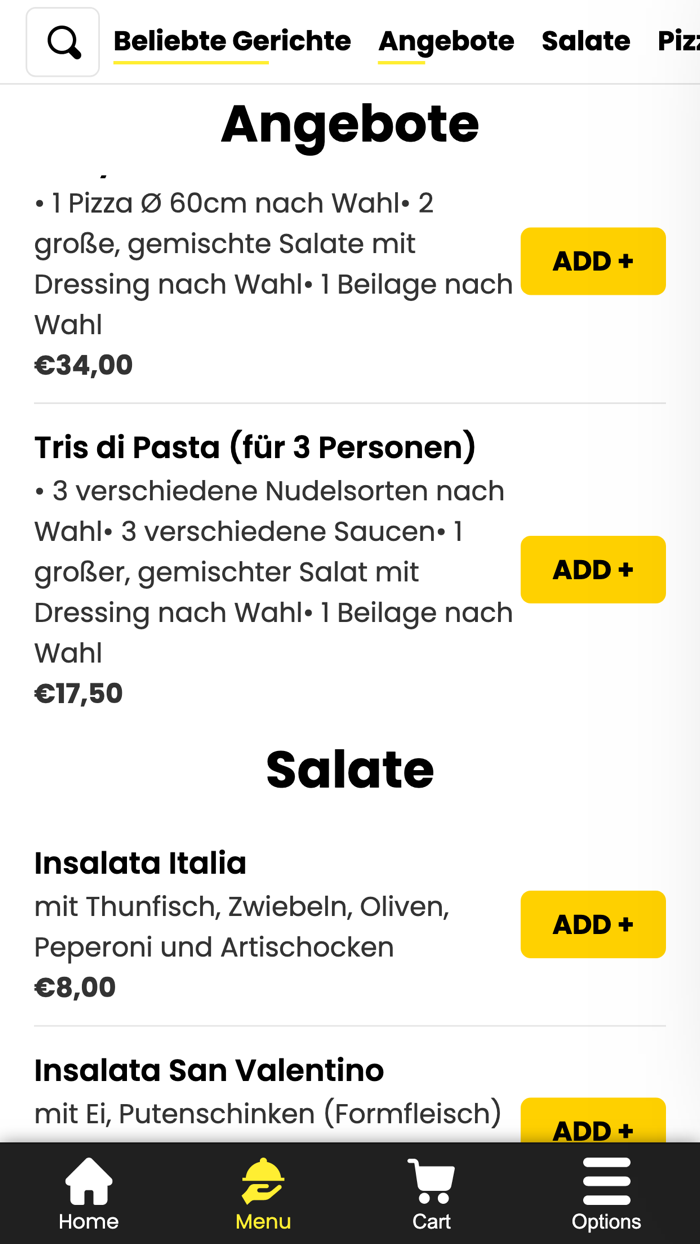This screenshot has width=700, height=1244.
Task: Tap the Insalata Italia item name
Action: coord(140,862)
